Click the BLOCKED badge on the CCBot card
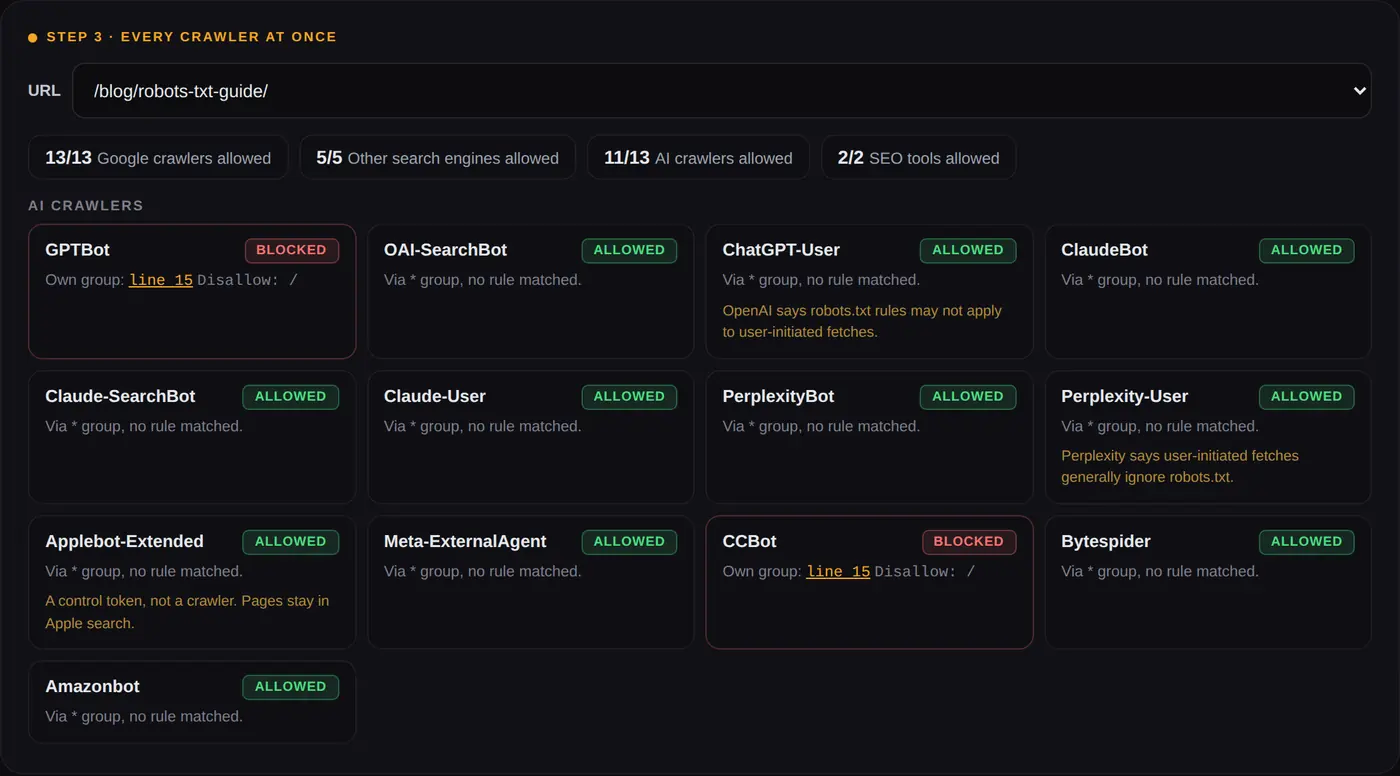This screenshot has width=1400, height=776. point(968,541)
